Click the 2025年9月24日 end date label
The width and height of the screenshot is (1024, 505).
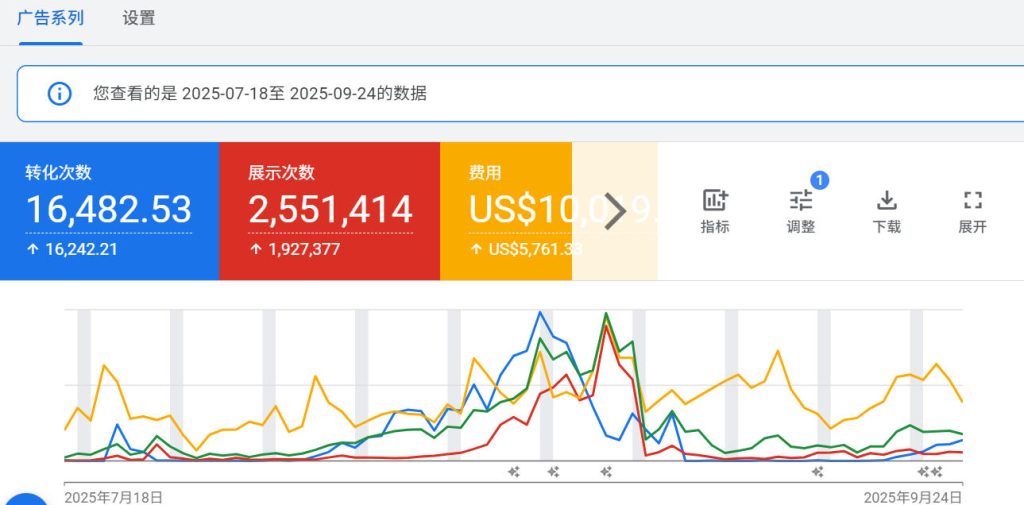913,496
